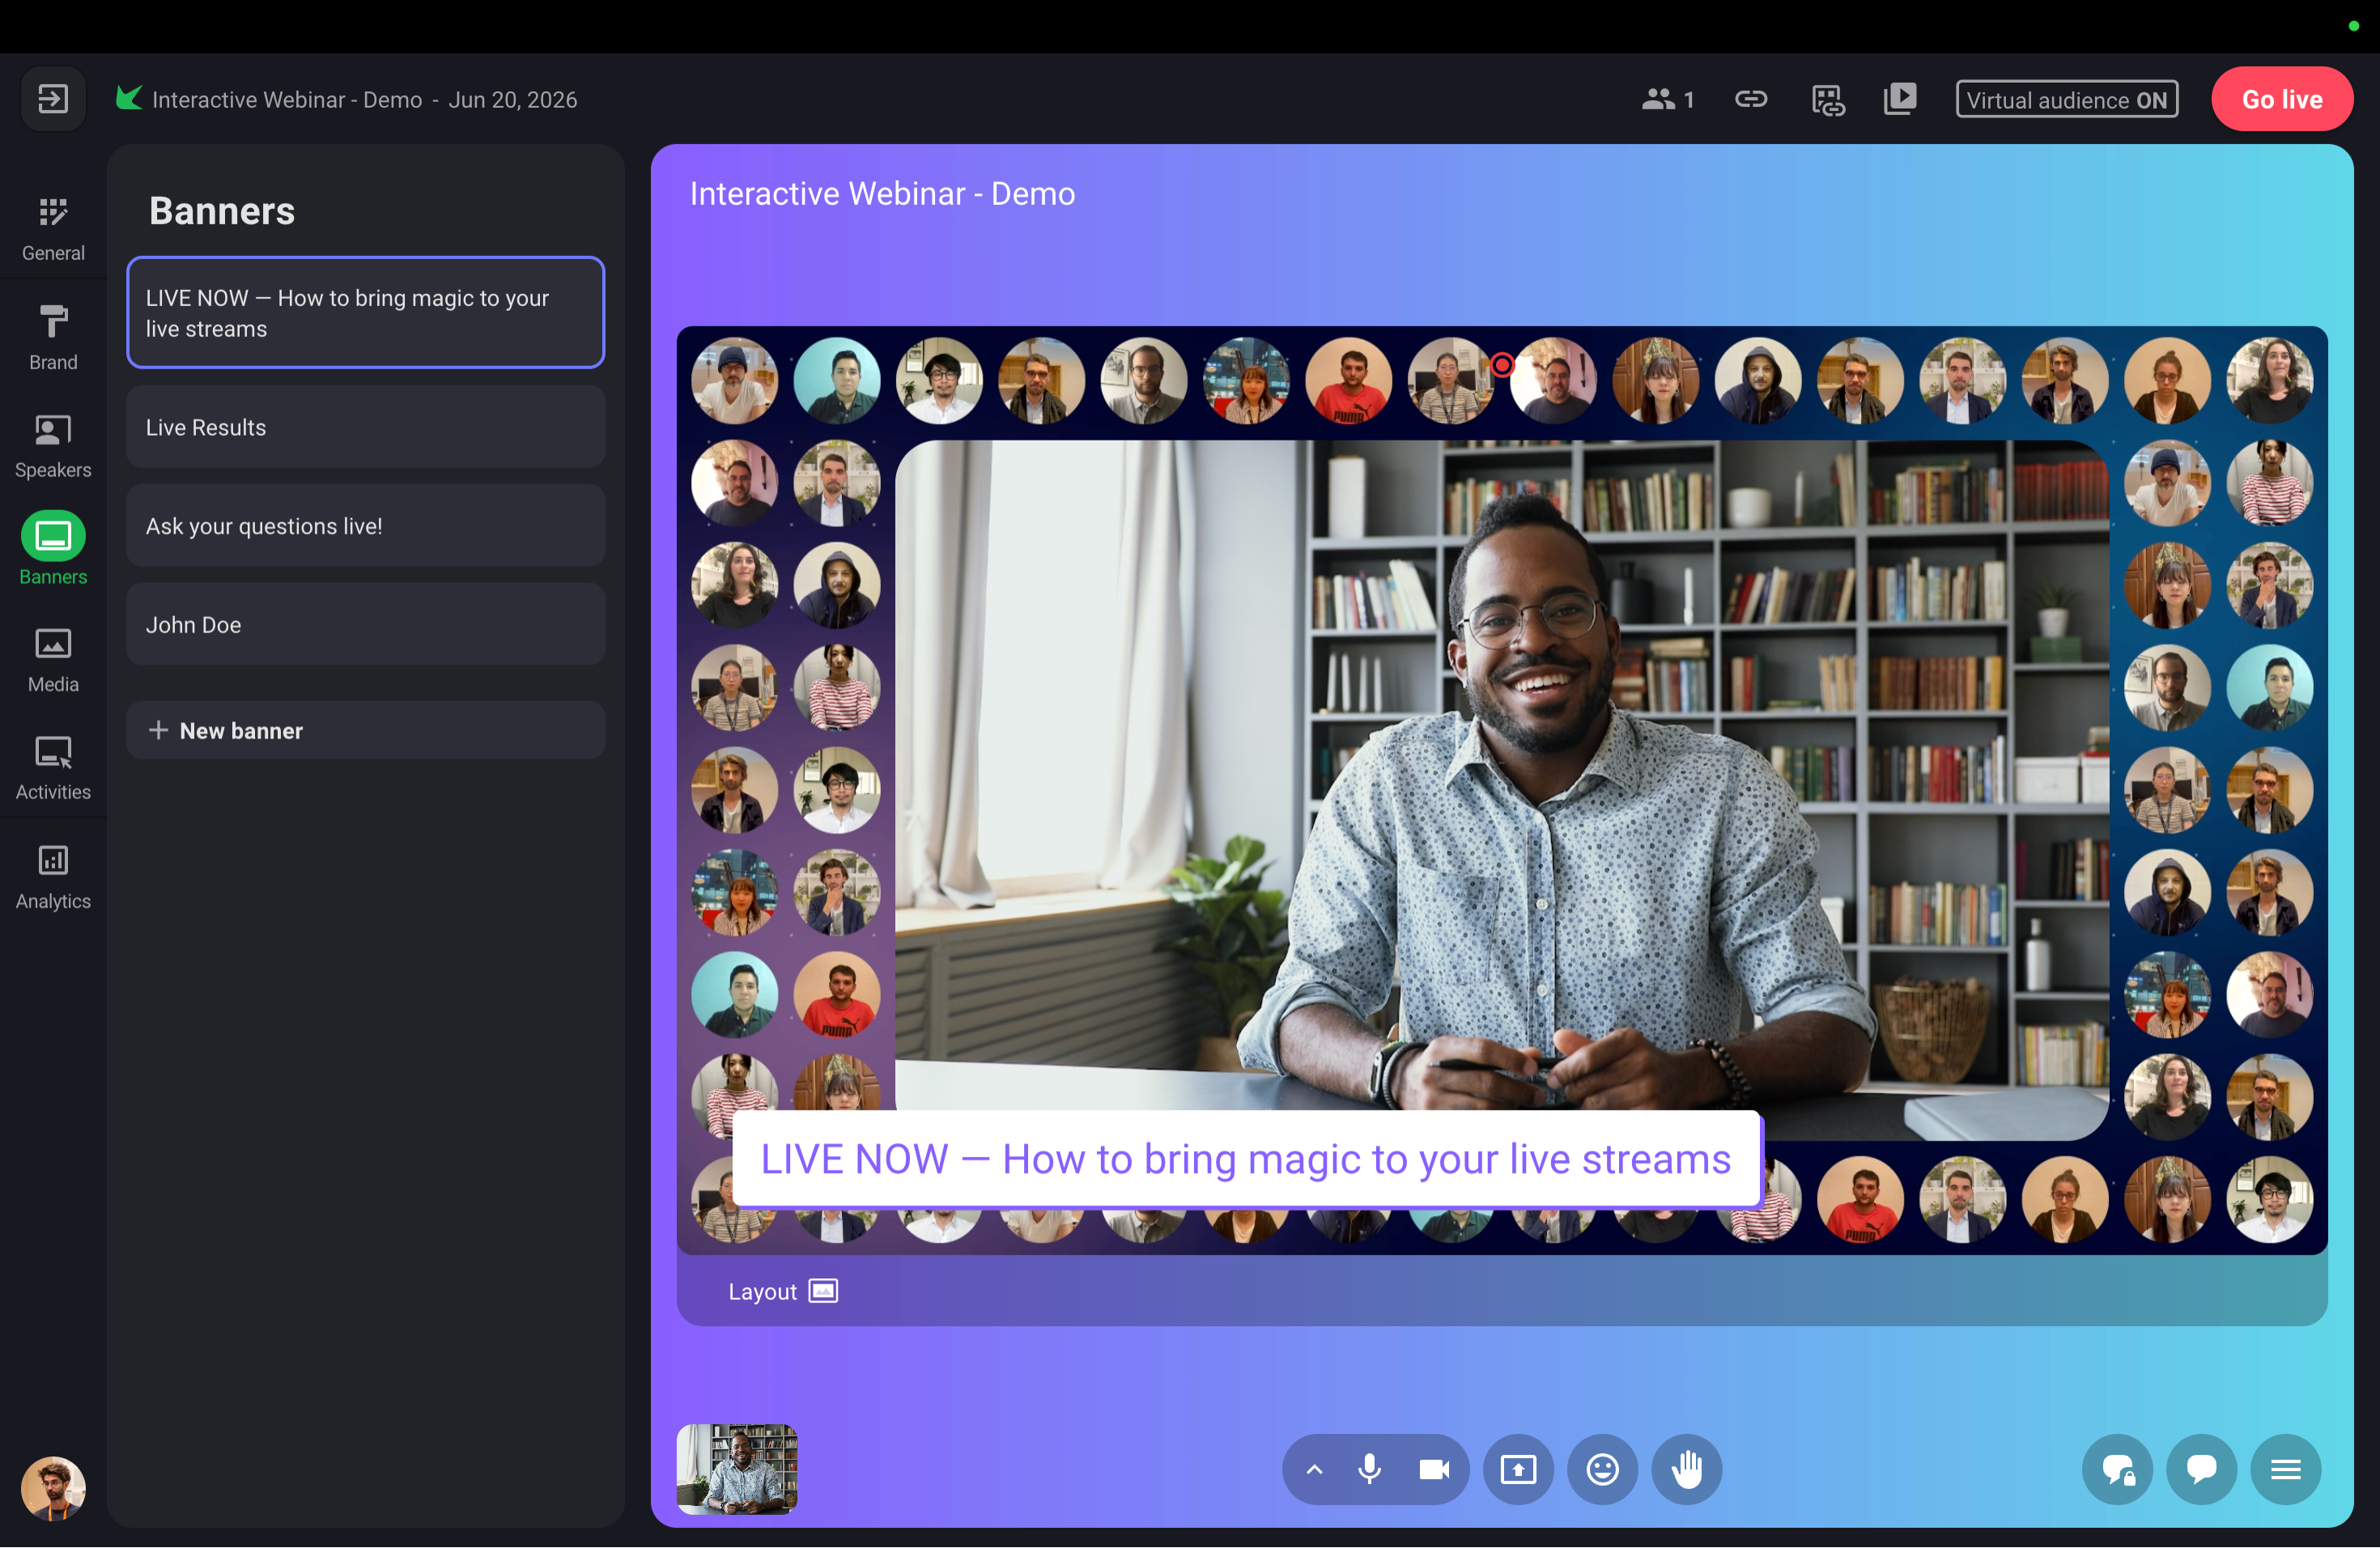2380x1548 pixels.
Task: Click the self-view video thumbnail
Action: [737, 1470]
